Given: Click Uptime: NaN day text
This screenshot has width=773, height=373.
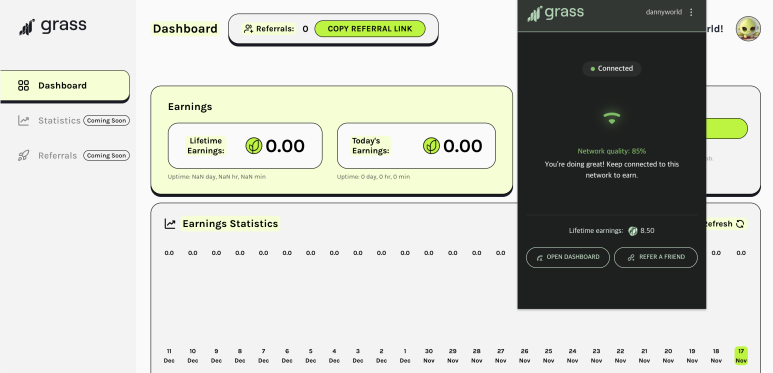Looking at the screenshot, I should [217, 176].
